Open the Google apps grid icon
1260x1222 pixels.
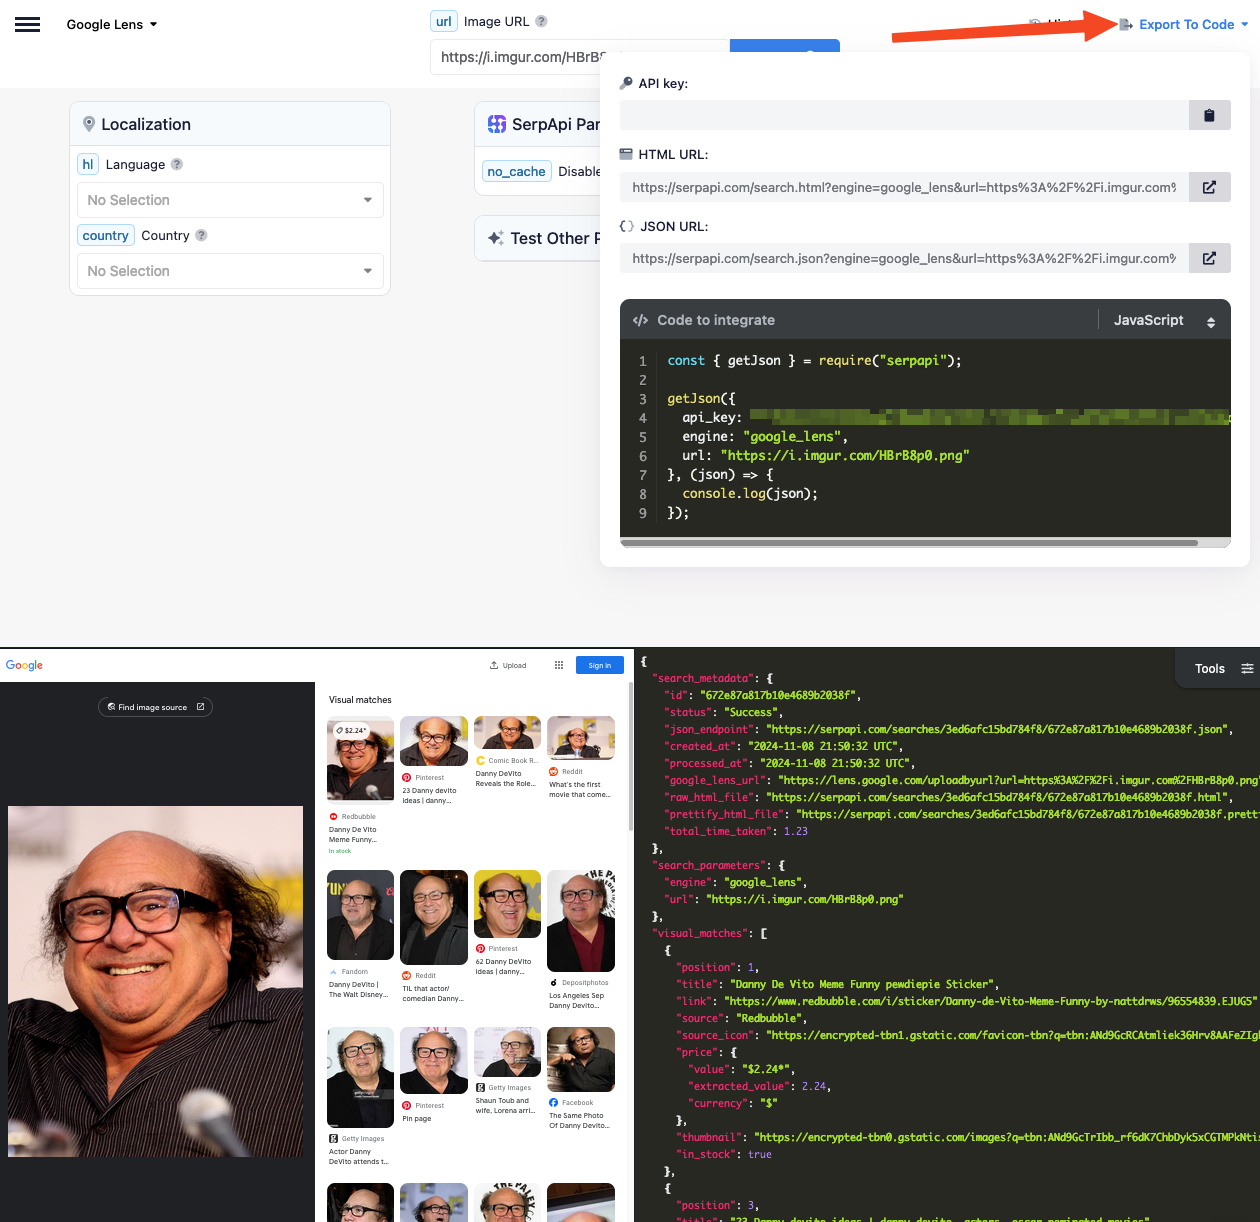point(559,665)
